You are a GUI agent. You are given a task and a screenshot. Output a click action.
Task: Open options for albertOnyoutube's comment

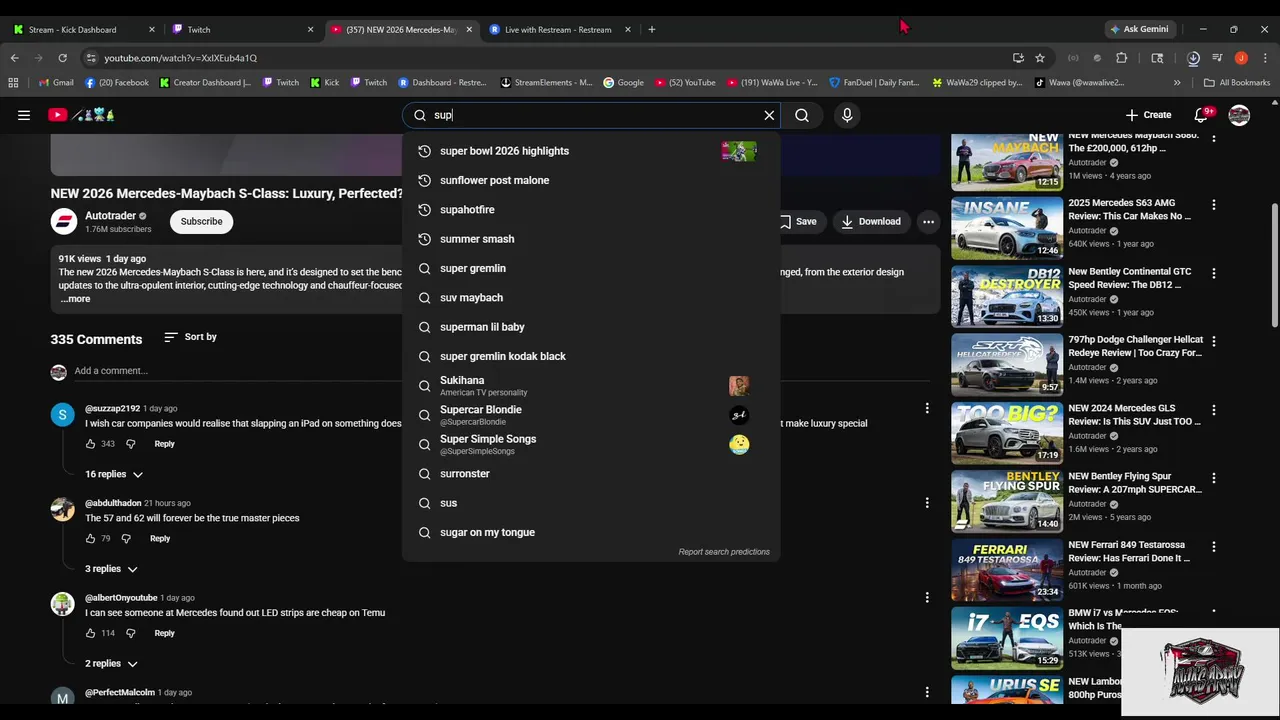pyautogui.click(x=927, y=597)
